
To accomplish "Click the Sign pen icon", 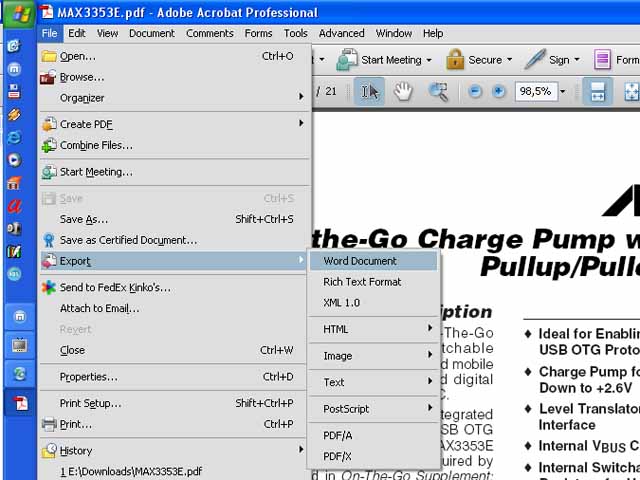I will click(x=535, y=60).
